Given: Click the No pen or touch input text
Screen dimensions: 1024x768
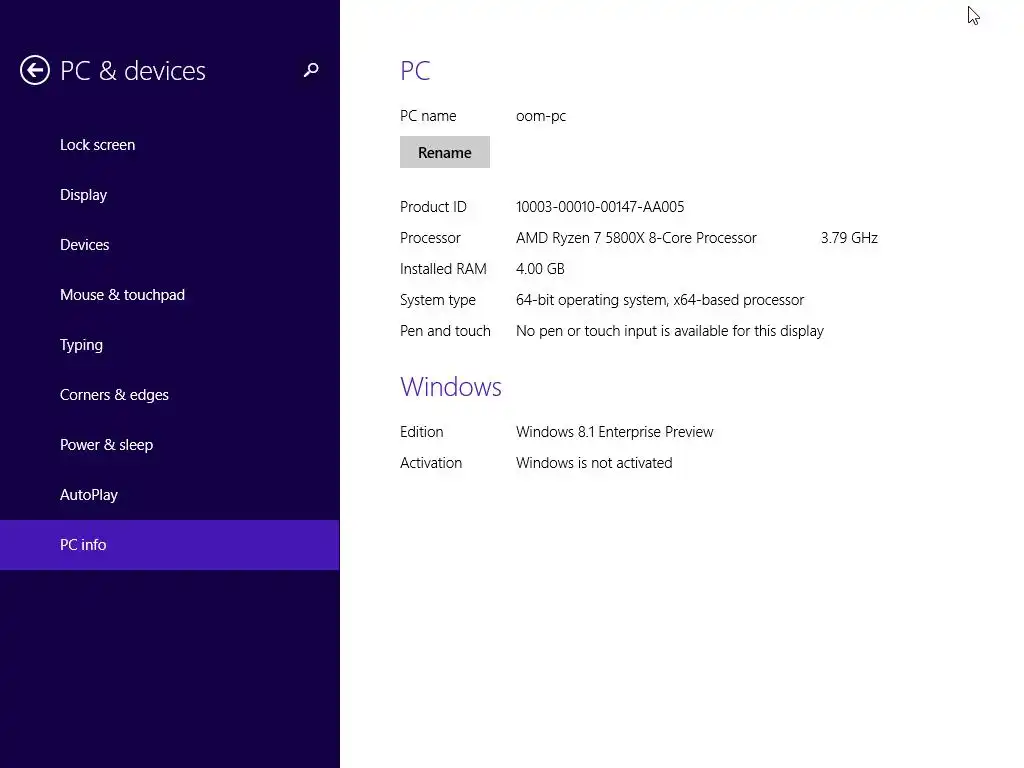Looking at the screenshot, I should click(669, 331).
